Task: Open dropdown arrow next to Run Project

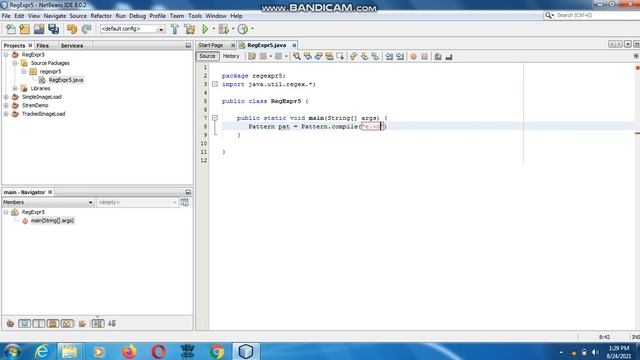Action: tap(213, 29)
